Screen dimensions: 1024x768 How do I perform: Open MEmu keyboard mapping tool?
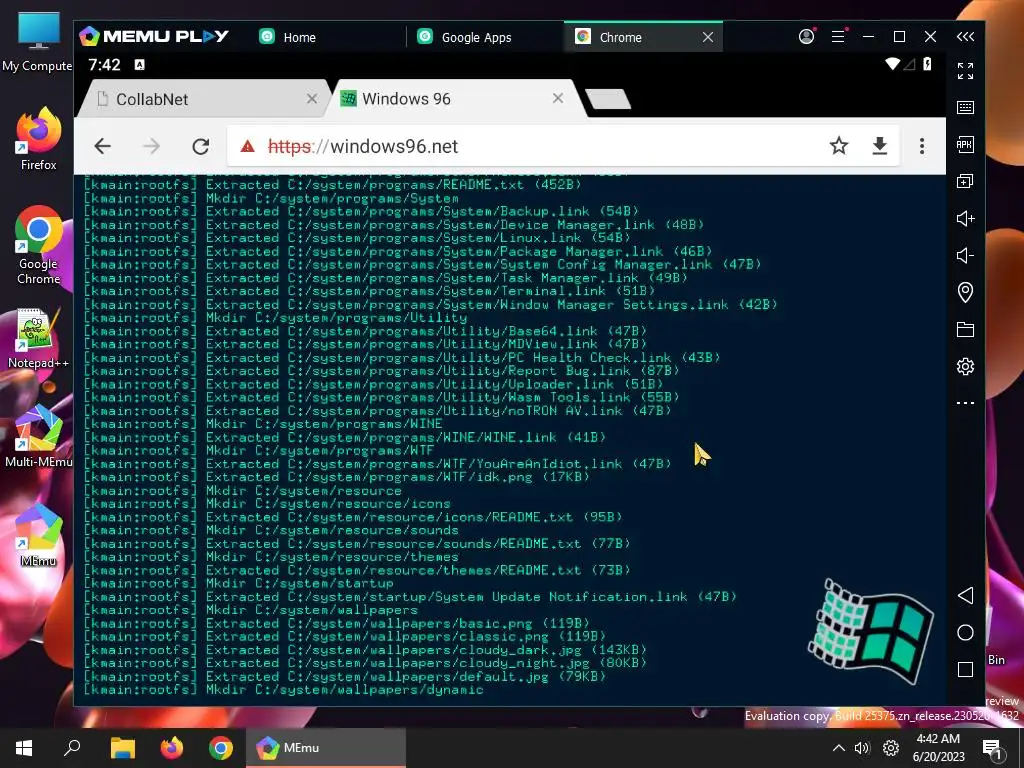[x=965, y=107]
